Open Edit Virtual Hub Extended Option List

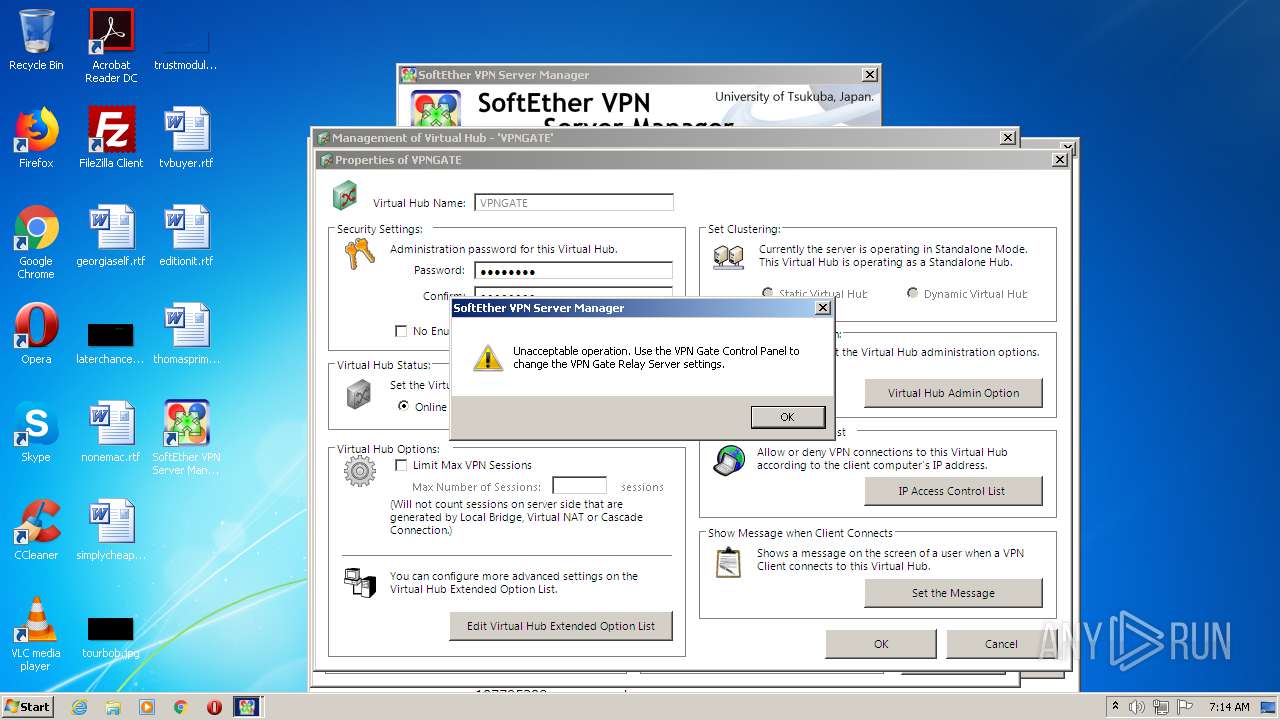click(561, 626)
